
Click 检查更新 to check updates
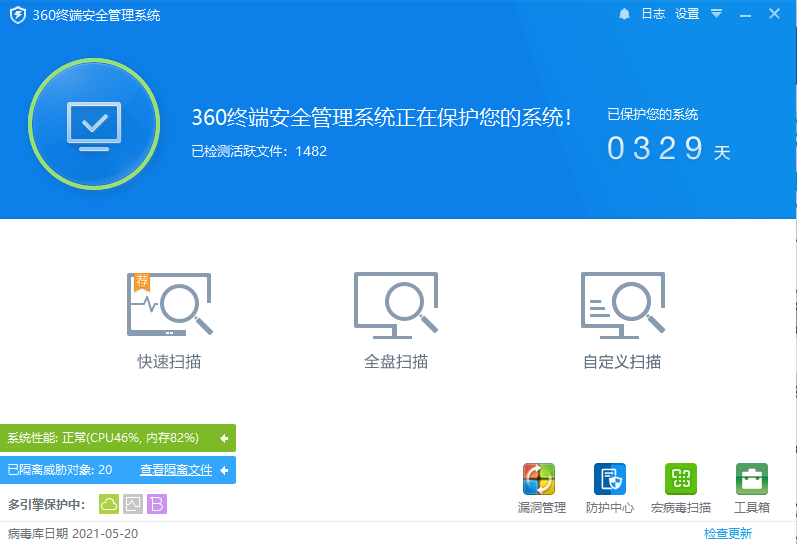727,533
